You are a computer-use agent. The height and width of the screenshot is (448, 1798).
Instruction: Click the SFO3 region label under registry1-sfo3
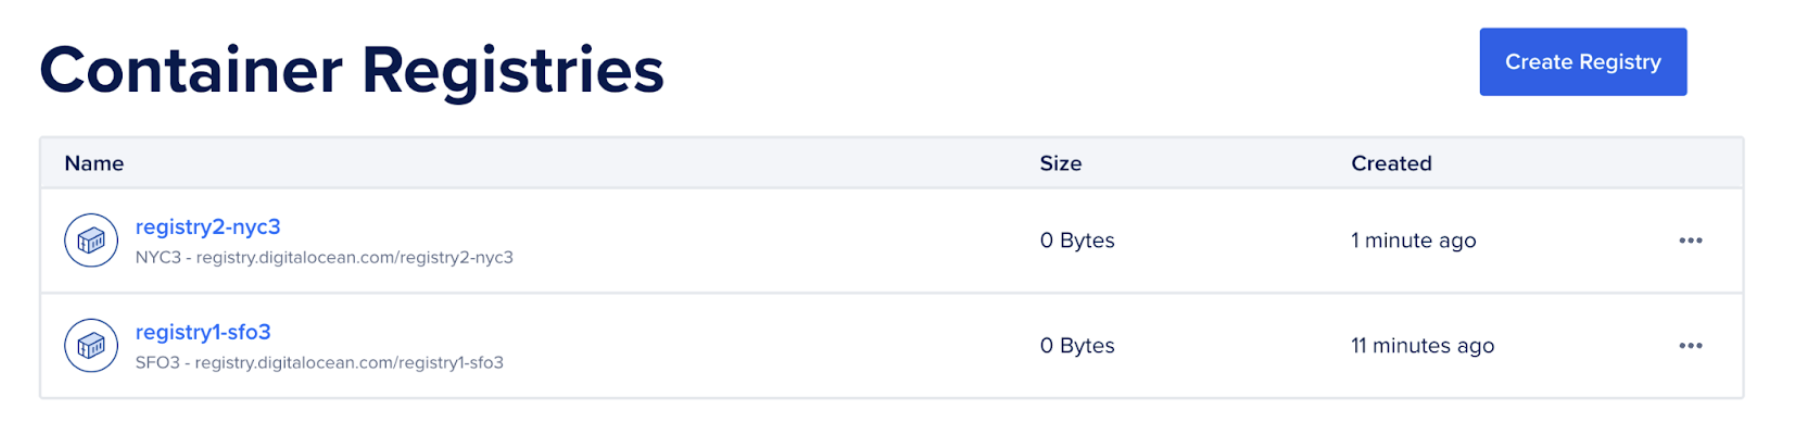[x=157, y=363]
